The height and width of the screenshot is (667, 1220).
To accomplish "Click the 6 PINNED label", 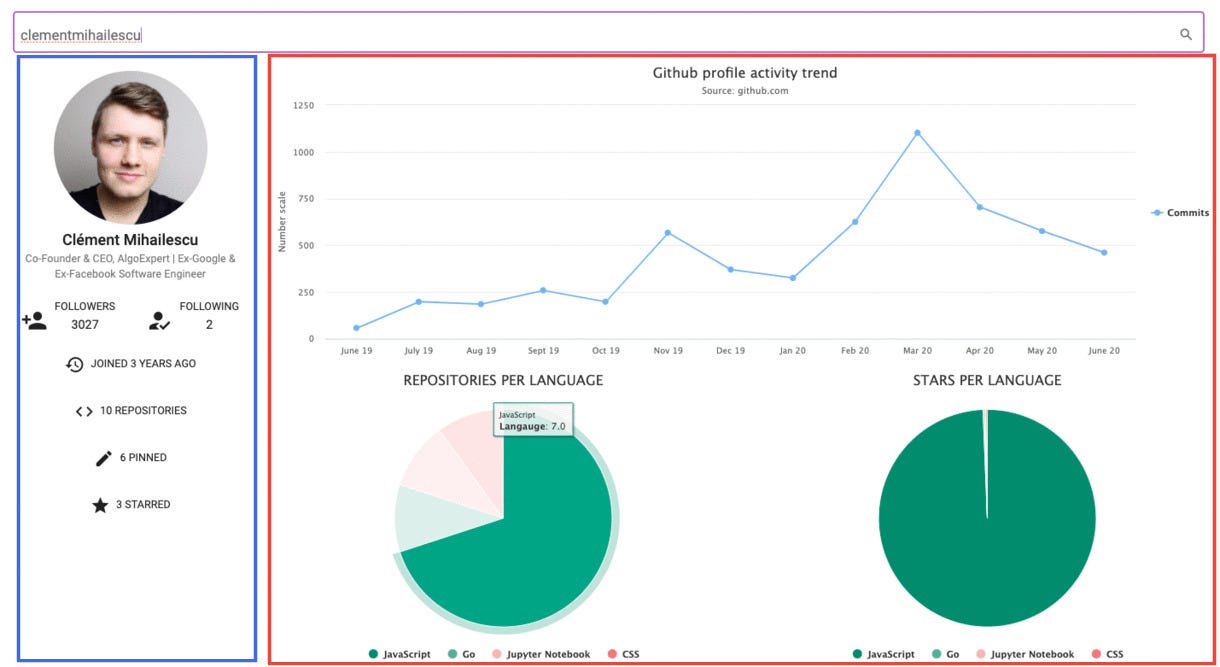I will coord(142,457).
